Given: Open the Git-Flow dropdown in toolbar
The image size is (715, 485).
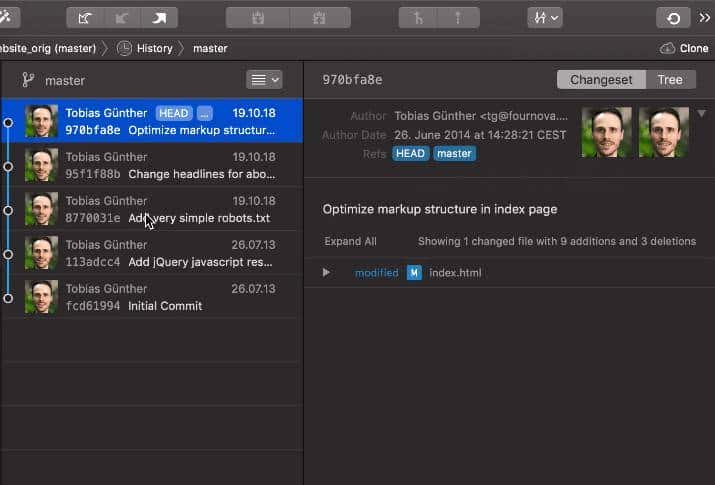Looking at the screenshot, I should tap(545, 18).
